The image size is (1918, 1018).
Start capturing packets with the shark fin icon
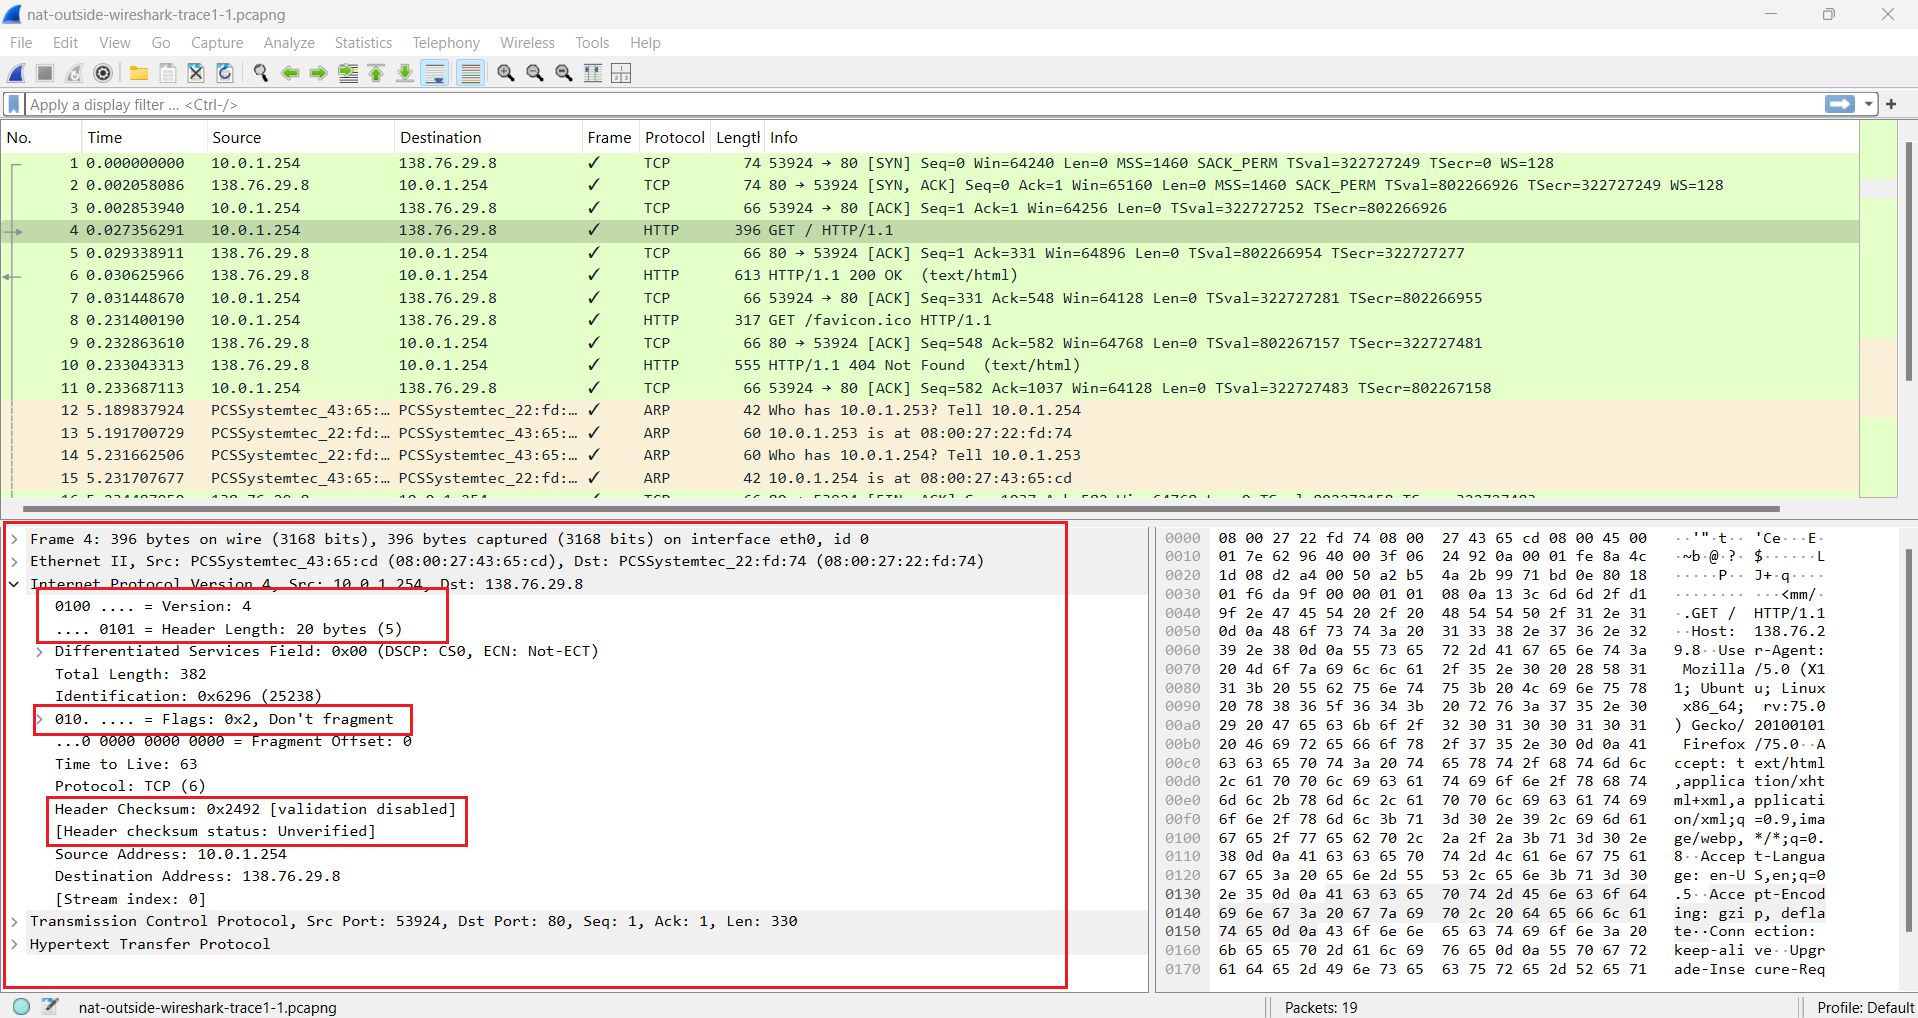tap(16, 73)
